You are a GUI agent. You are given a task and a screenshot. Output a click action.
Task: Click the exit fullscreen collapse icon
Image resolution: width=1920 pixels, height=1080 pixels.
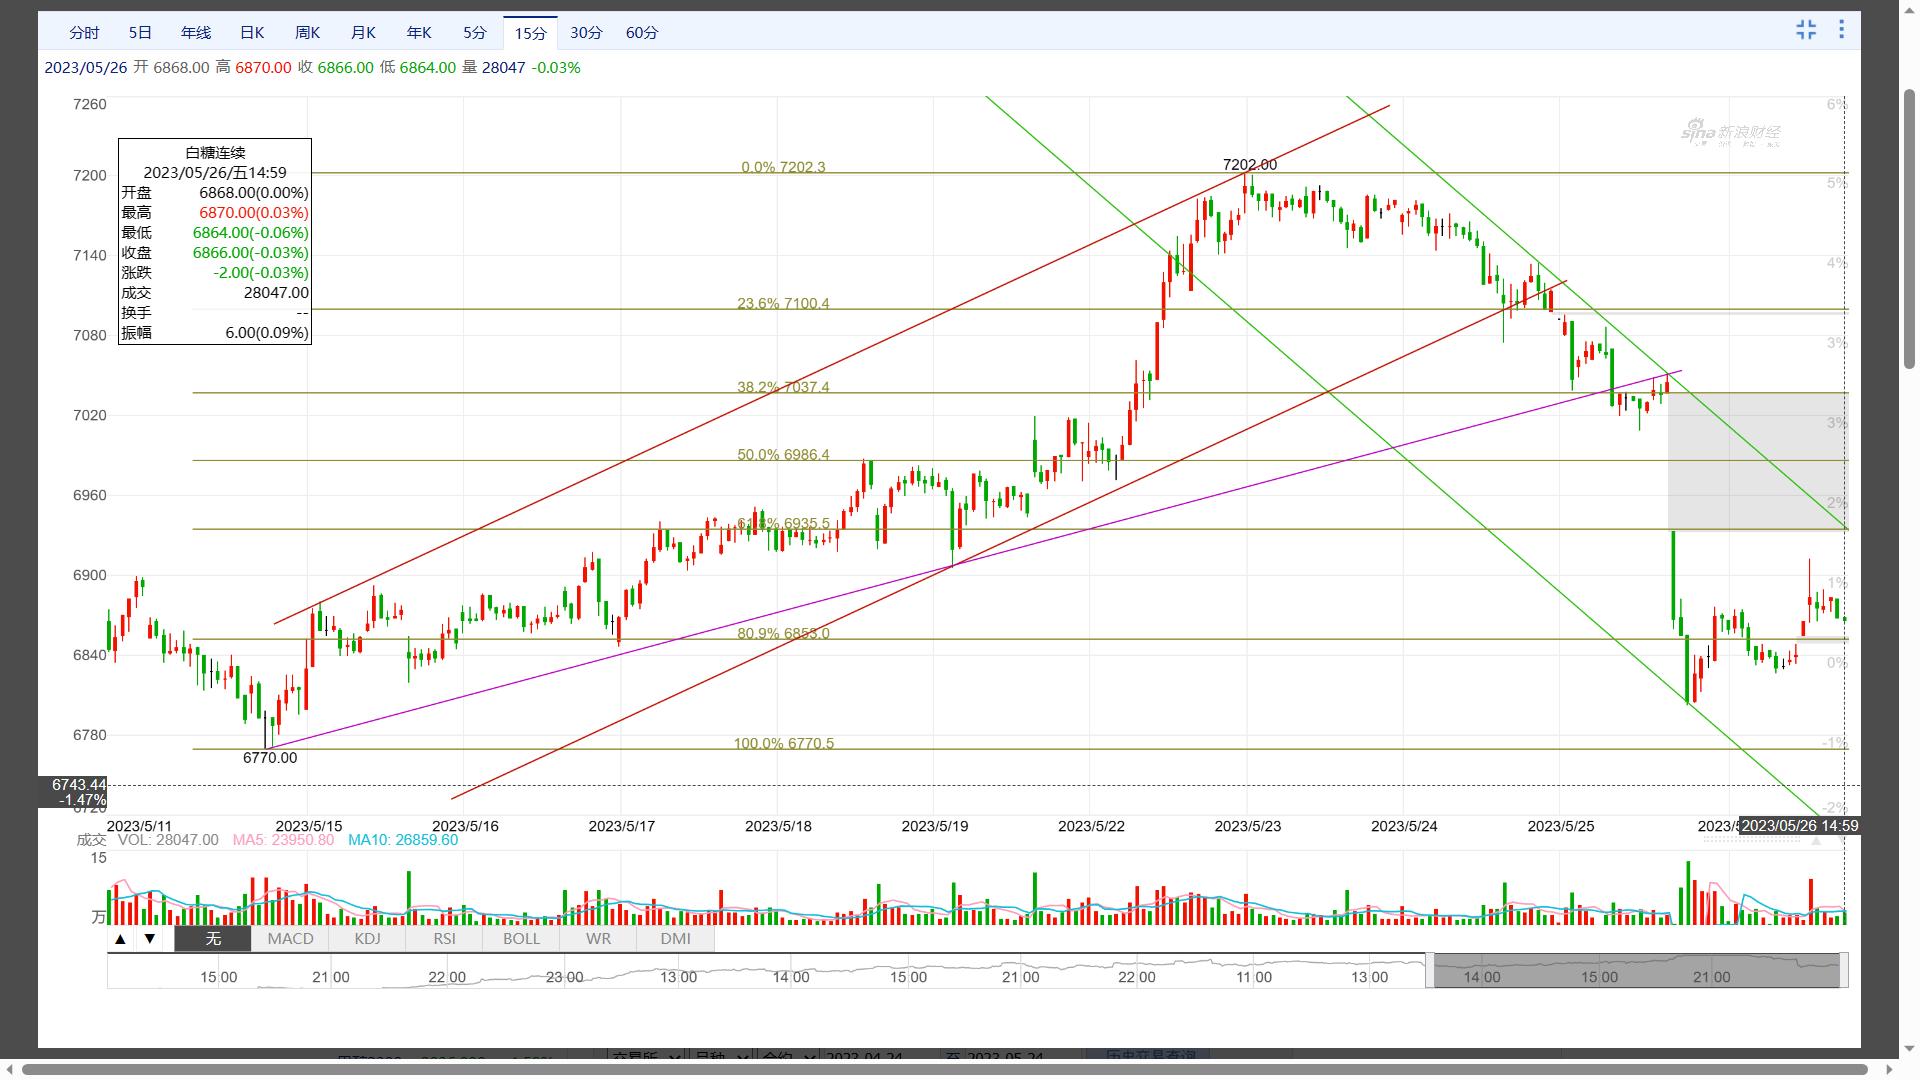coord(1805,30)
